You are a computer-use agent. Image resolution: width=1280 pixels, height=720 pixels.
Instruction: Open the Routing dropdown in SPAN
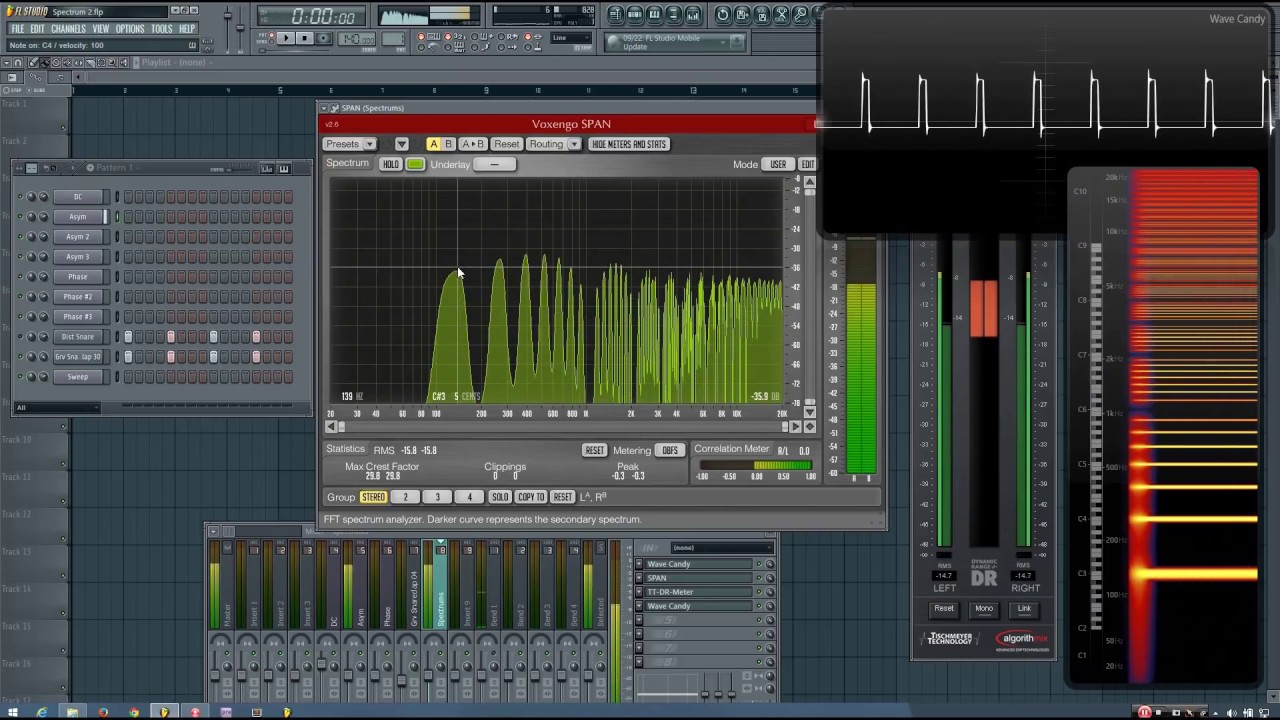tap(553, 144)
